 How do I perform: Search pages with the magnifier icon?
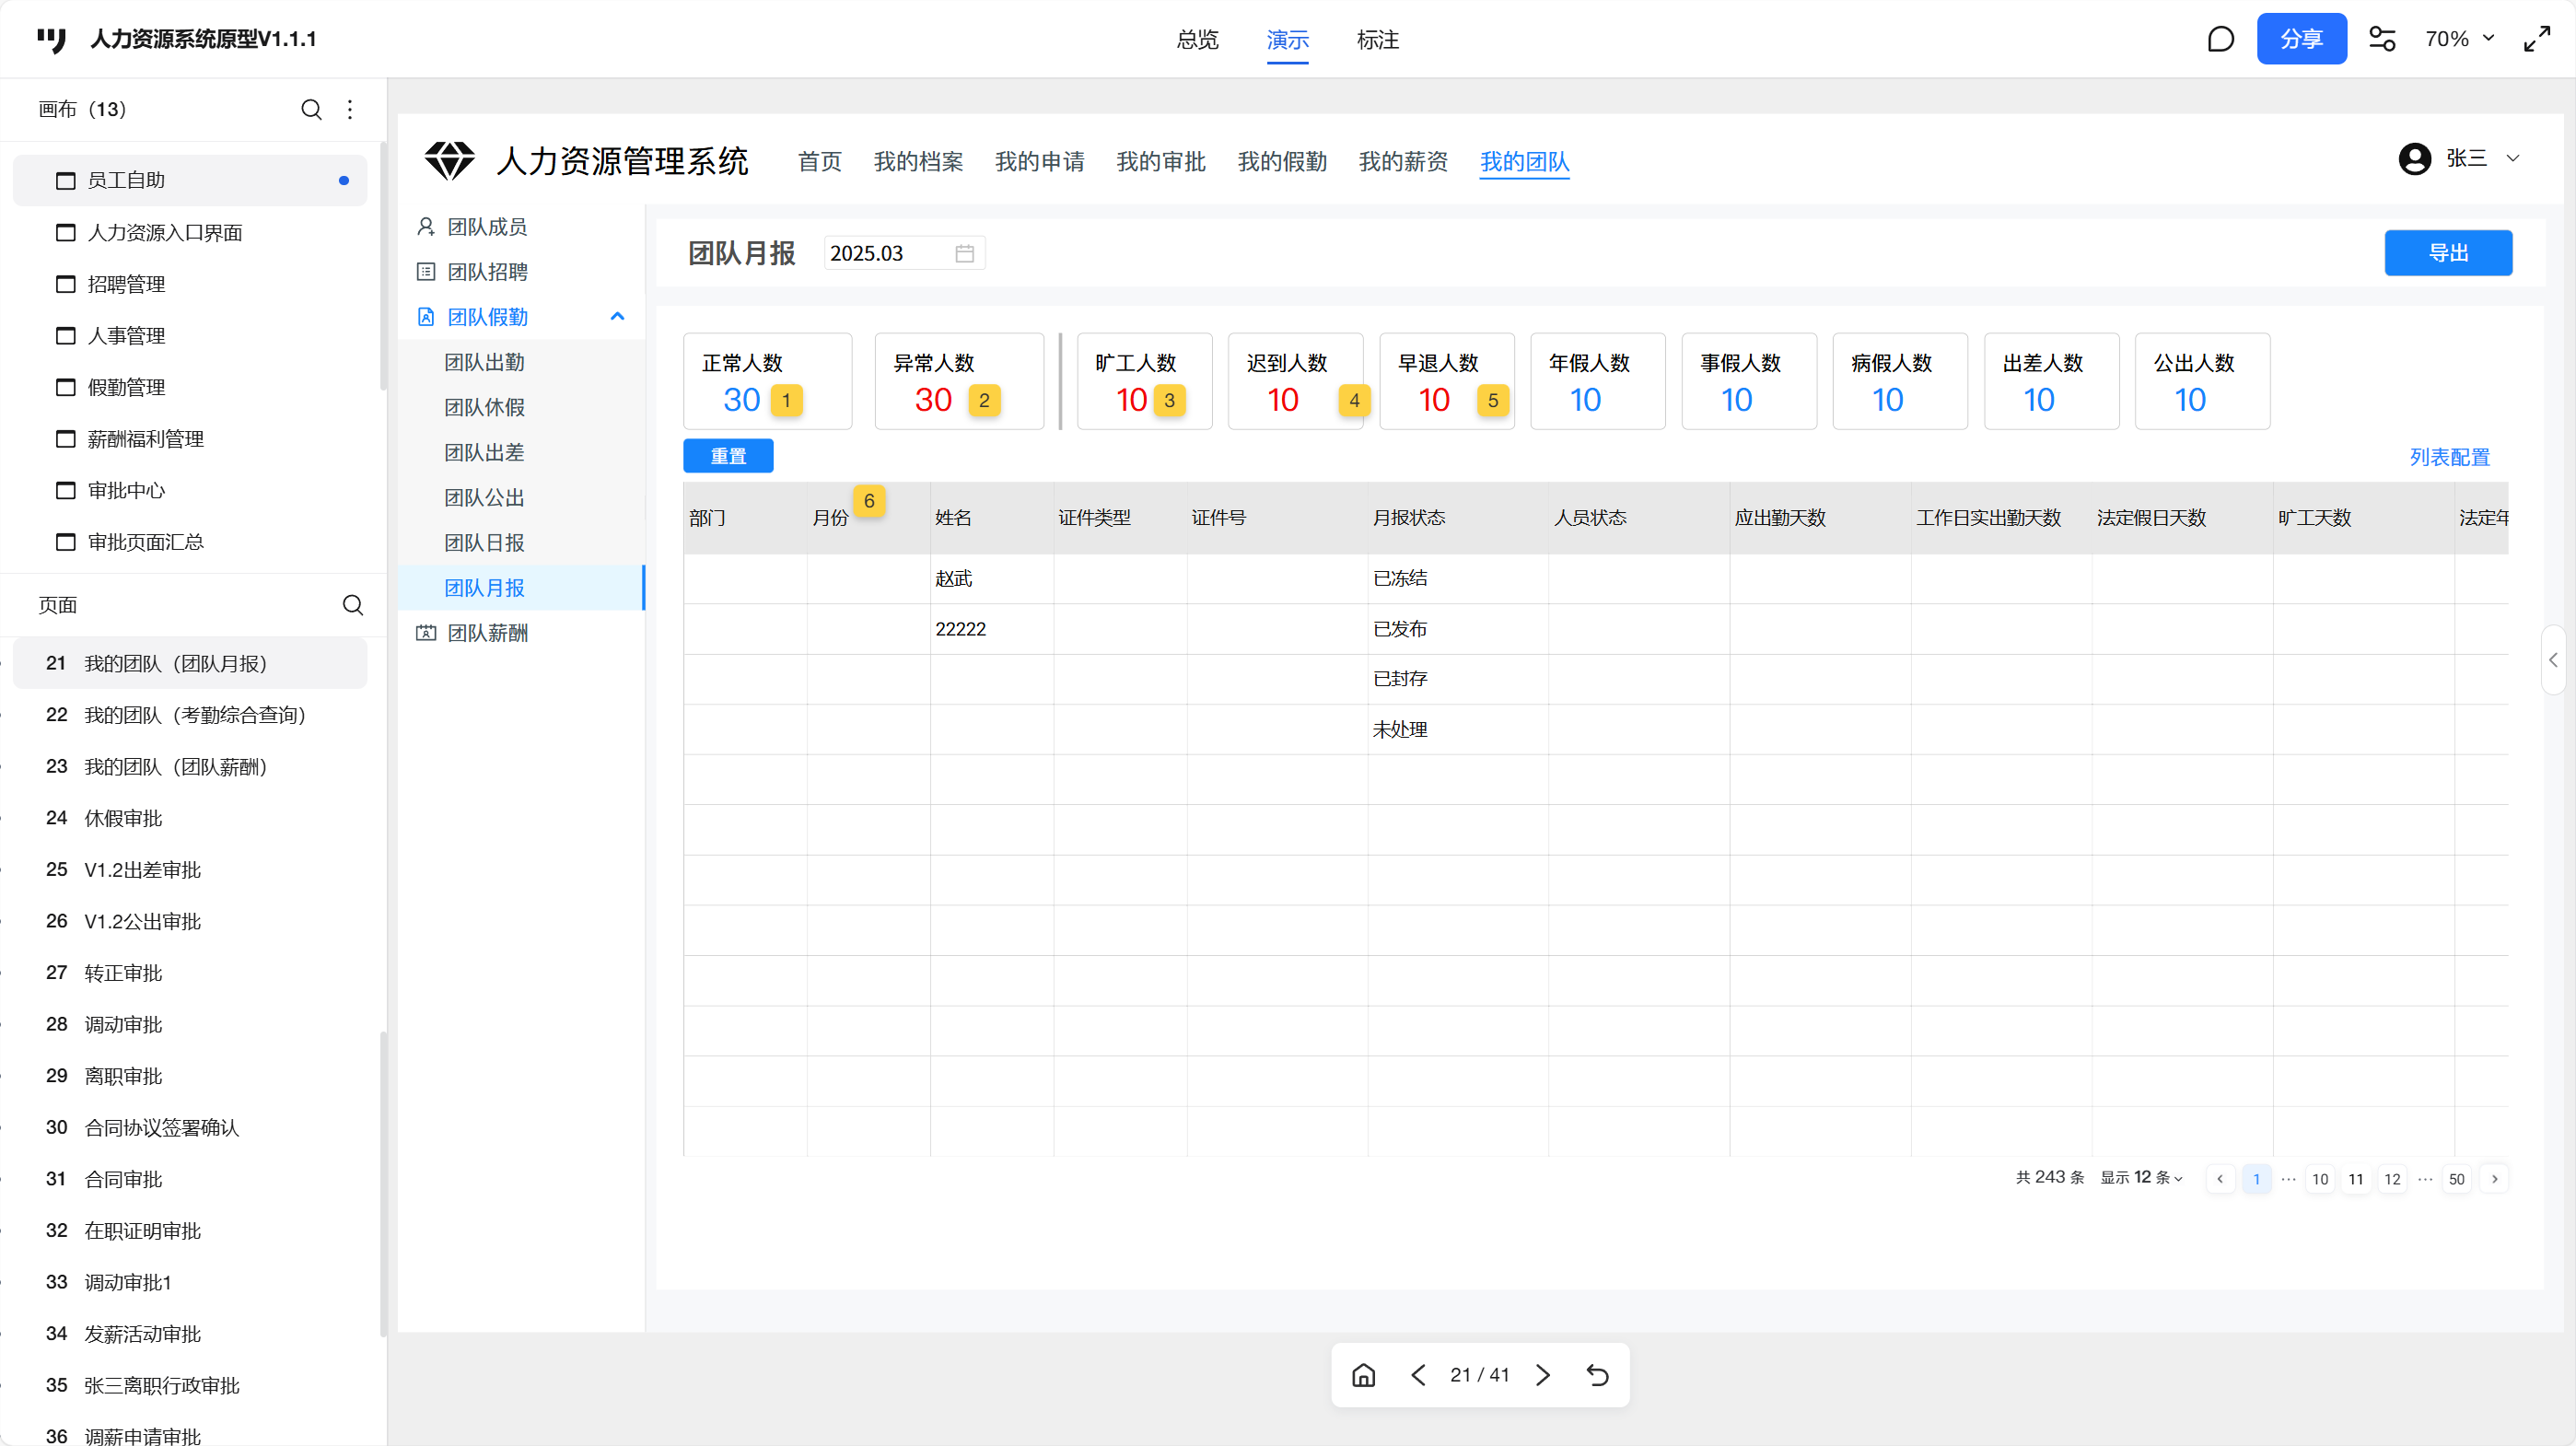tap(352, 605)
